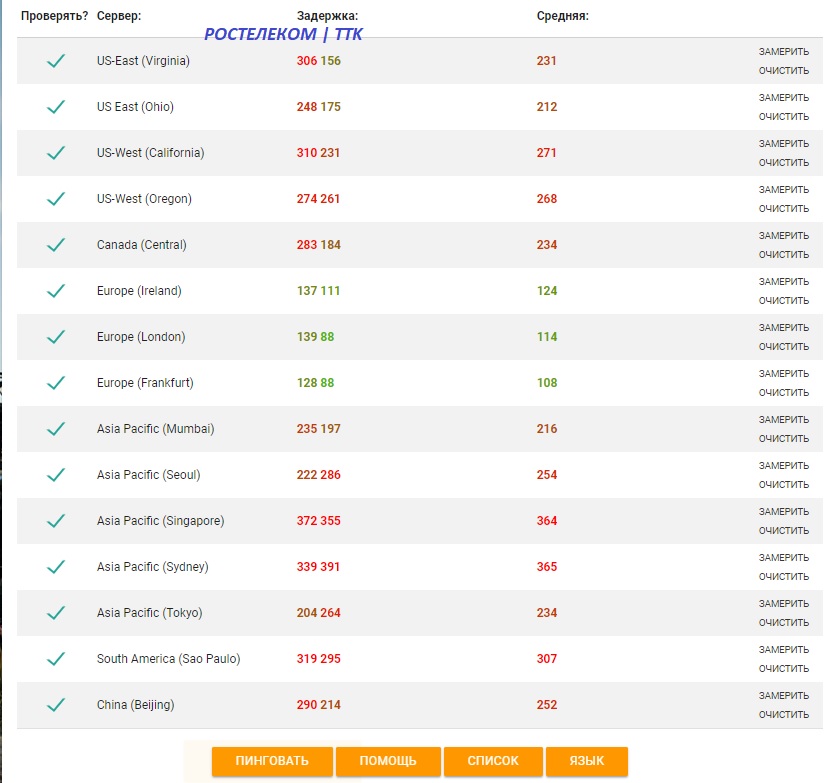Click ЗАМЕРИТЬ for US-West (Oregon)
Image resolution: width=834 pixels, height=783 pixels.
point(783,190)
